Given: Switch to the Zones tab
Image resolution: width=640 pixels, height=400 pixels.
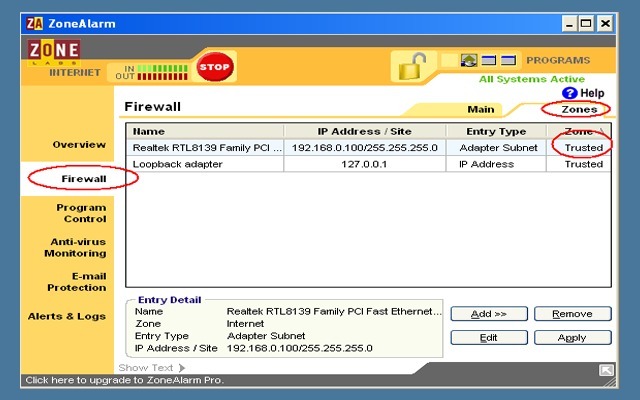Looking at the screenshot, I should [x=579, y=109].
